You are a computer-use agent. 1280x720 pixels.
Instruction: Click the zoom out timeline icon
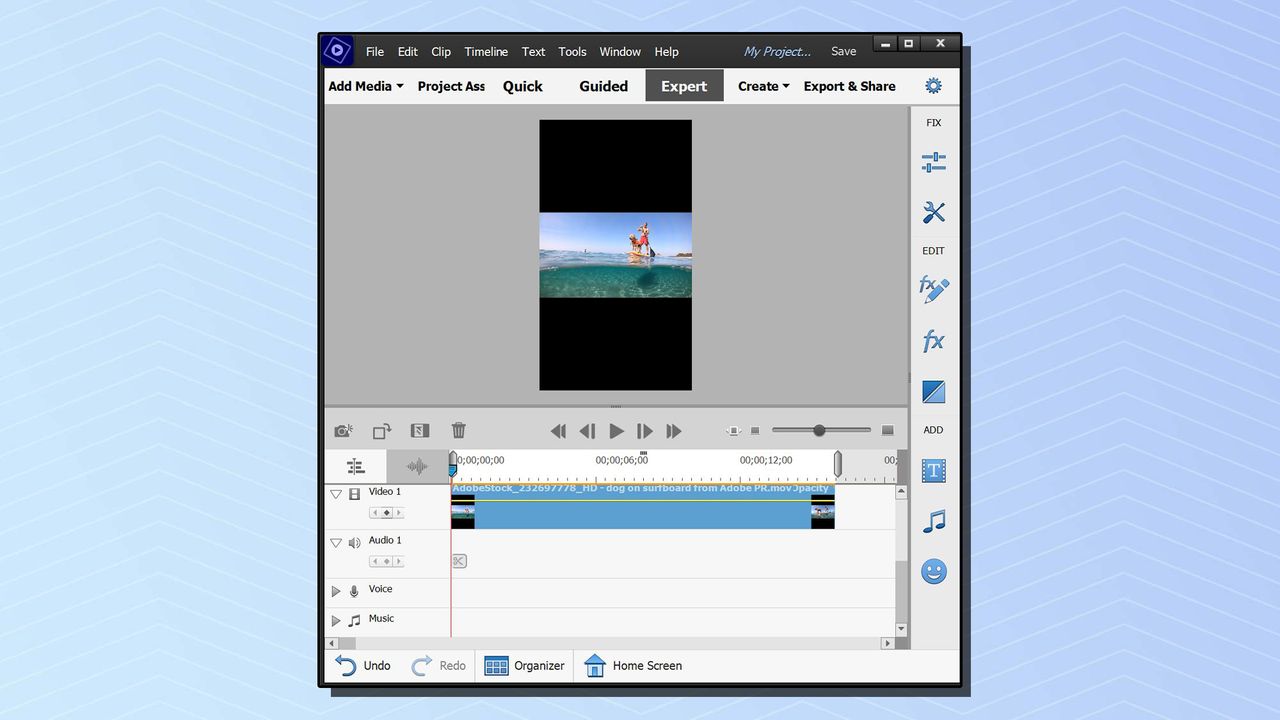pos(755,431)
